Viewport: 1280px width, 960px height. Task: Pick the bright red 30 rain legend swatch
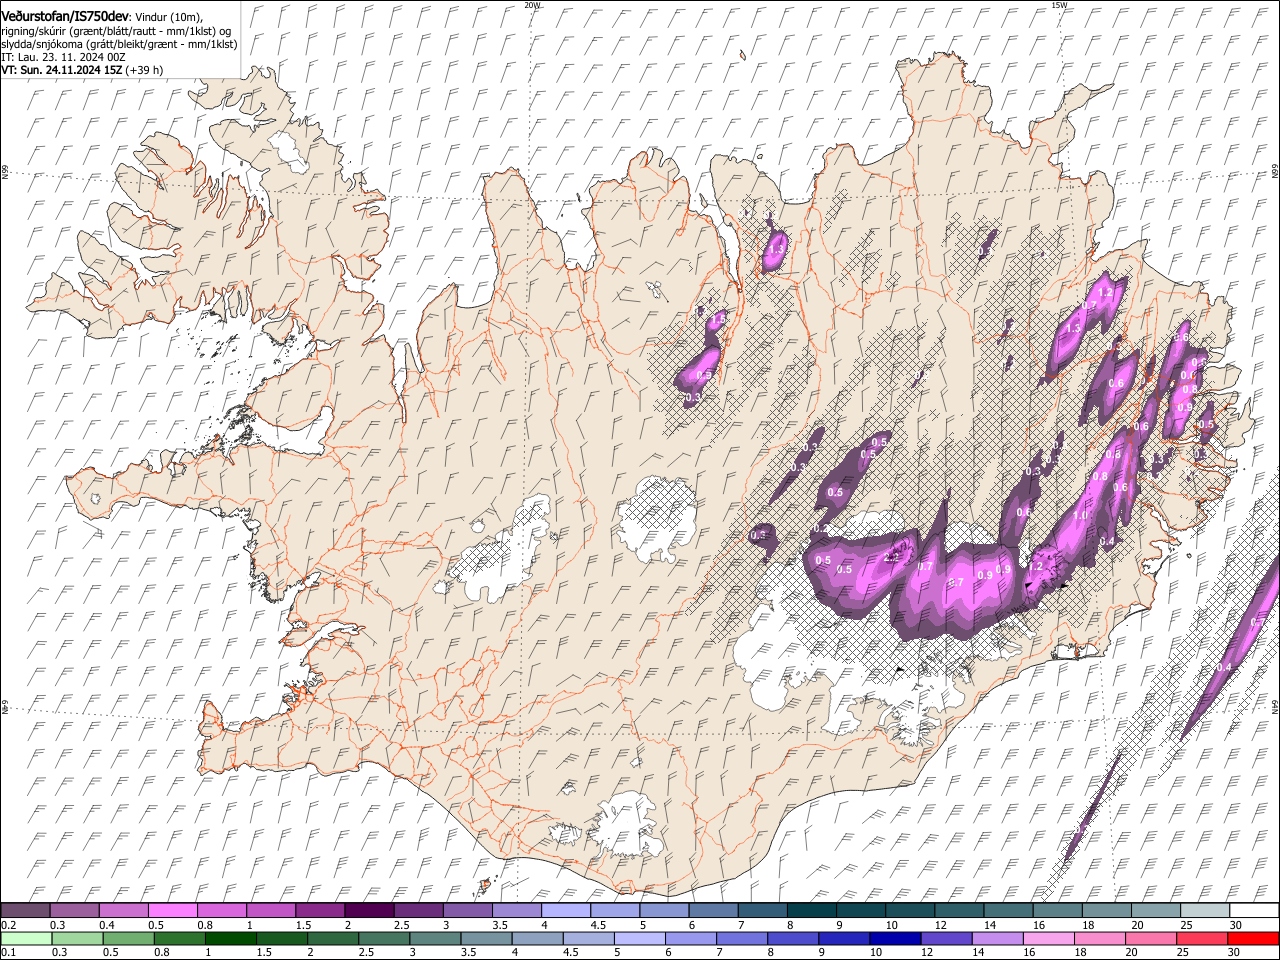click(x=1253, y=938)
